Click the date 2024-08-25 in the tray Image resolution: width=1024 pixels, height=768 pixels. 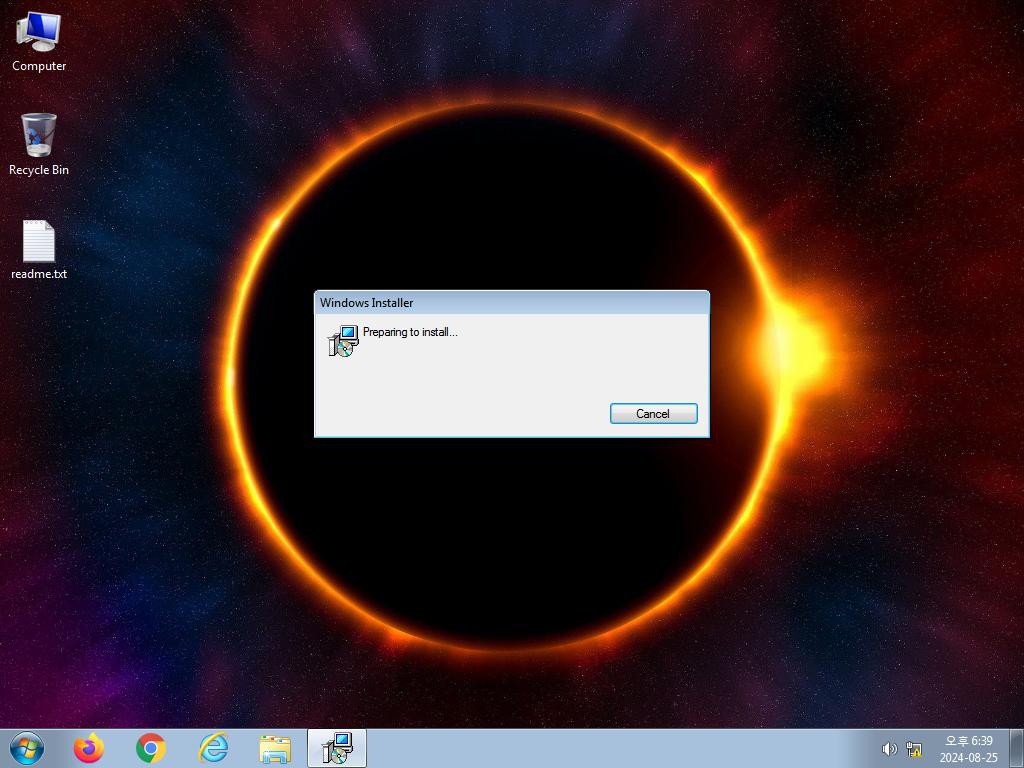968,758
